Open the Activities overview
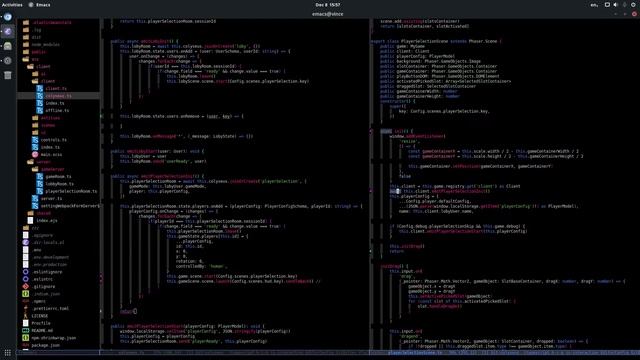 12,5
